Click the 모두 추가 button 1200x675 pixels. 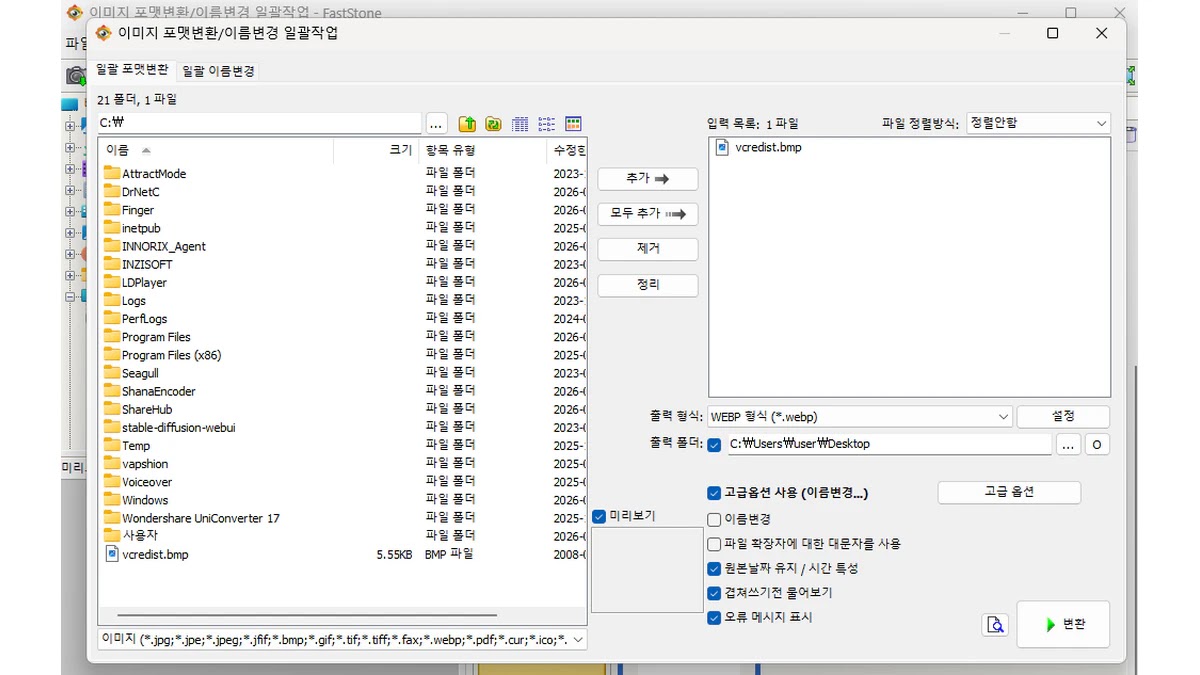click(x=648, y=214)
